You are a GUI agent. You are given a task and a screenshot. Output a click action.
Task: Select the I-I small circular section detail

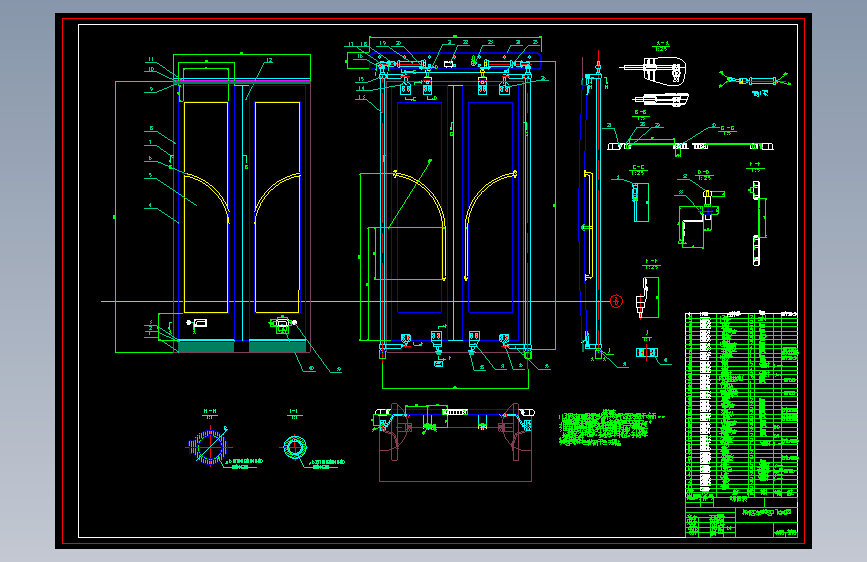[295, 447]
